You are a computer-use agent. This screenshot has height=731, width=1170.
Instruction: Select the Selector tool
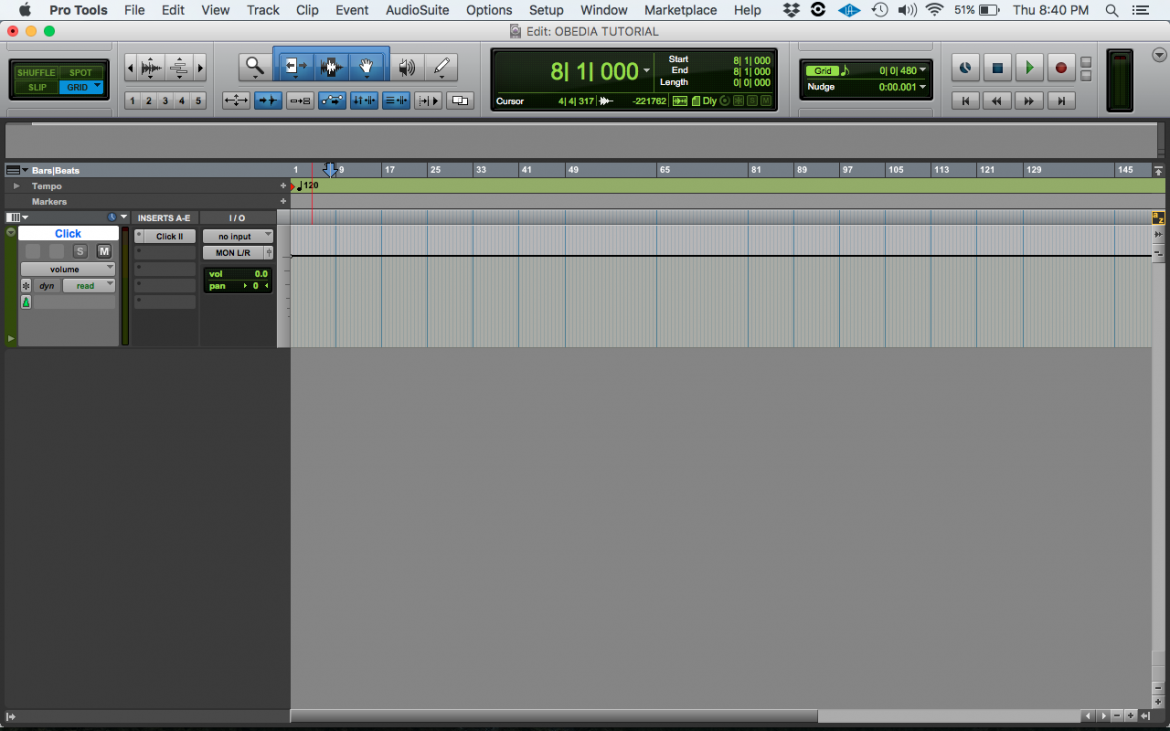330,67
